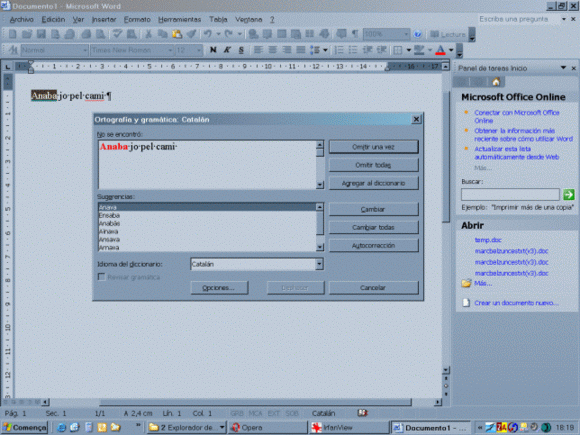This screenshot has height=435, width=580.
Task: Open the Edición menu
Action: pos(53,20)
